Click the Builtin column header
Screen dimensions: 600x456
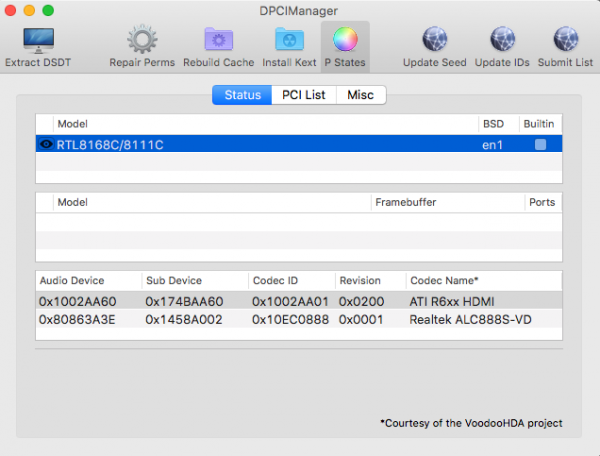(539, 124)
